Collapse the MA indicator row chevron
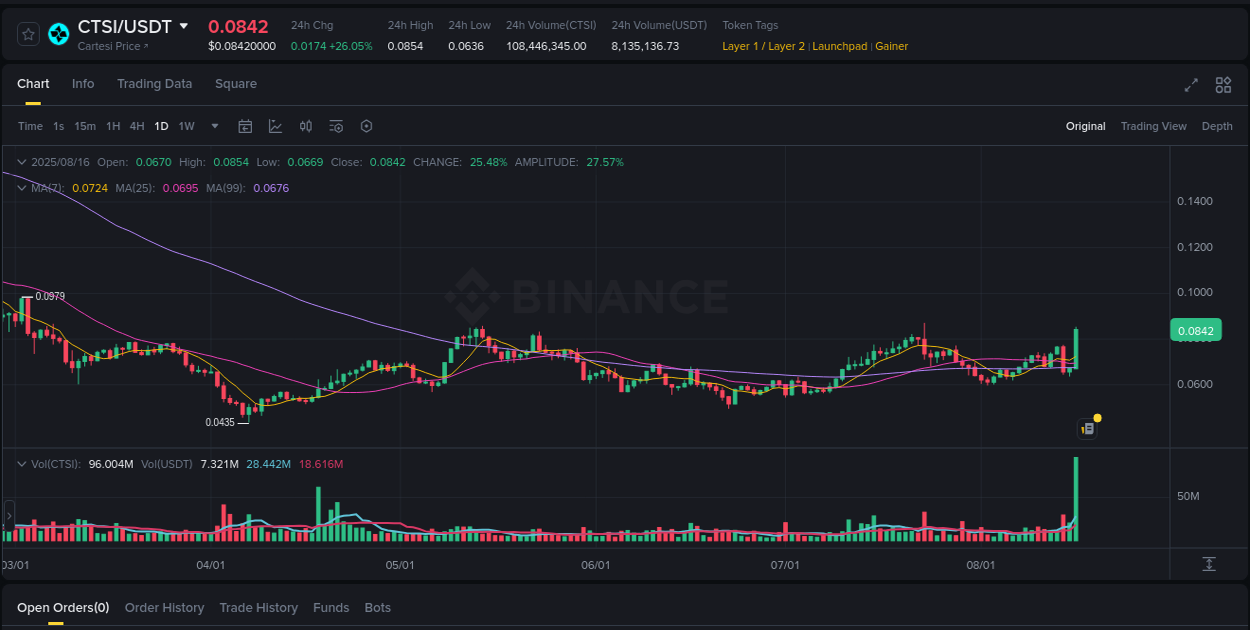1250x630 pixels. [x=20, y=187]
